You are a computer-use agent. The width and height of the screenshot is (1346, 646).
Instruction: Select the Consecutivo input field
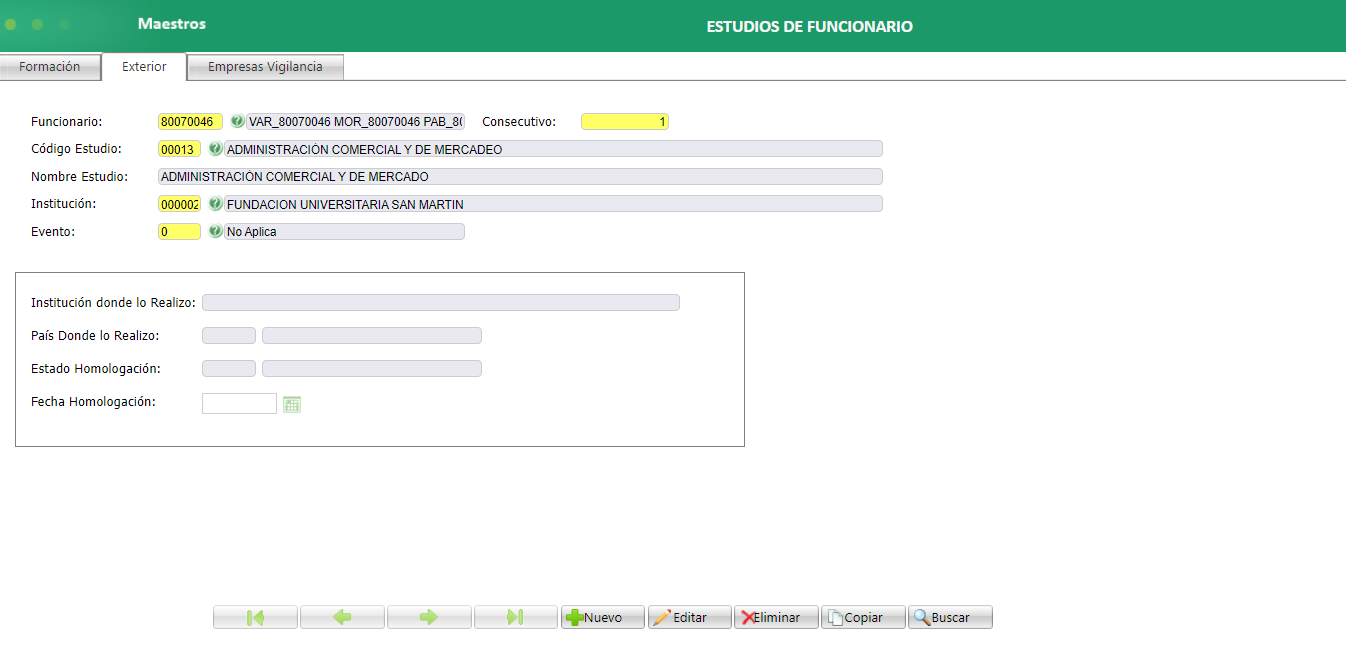624,121
